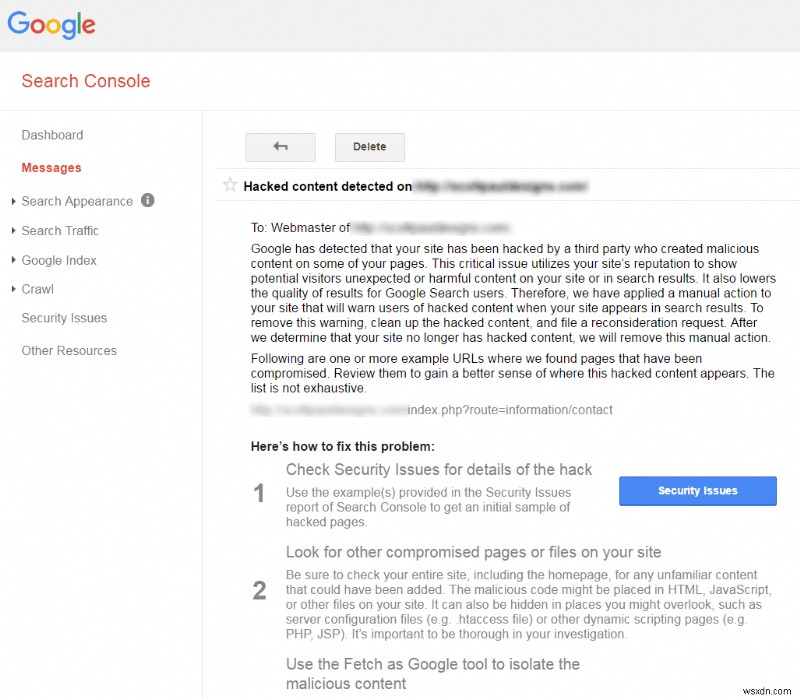Select Messages in the sidebar

tap(51, 168)
